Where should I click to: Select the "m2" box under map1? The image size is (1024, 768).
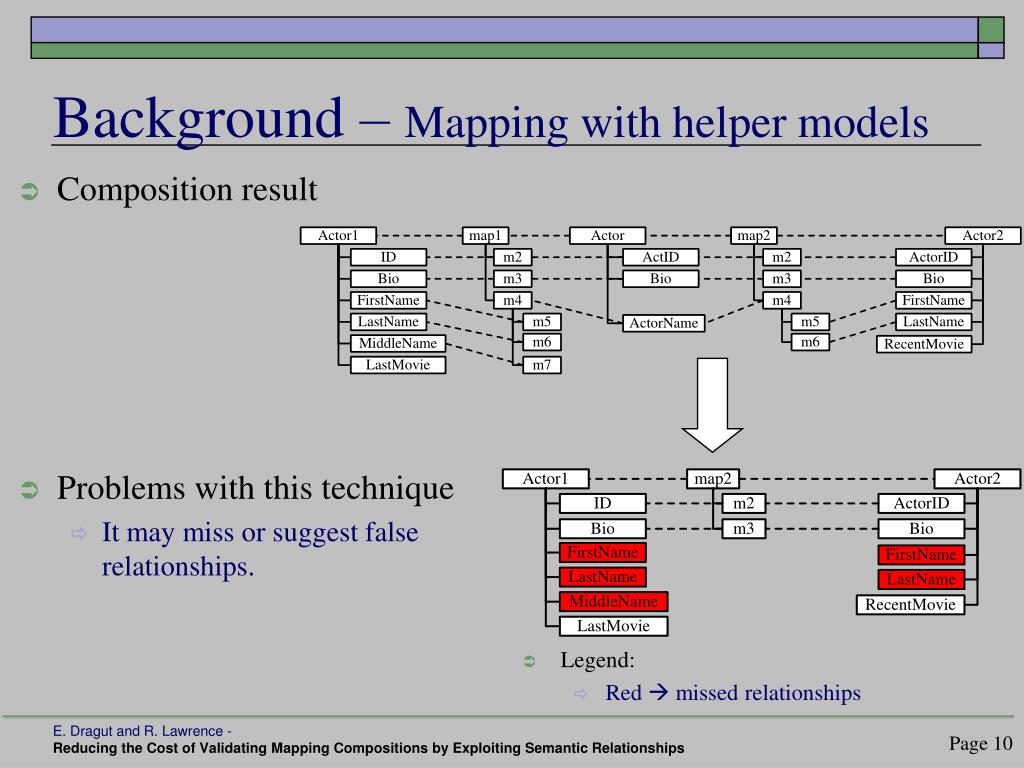tap(513, 257)
